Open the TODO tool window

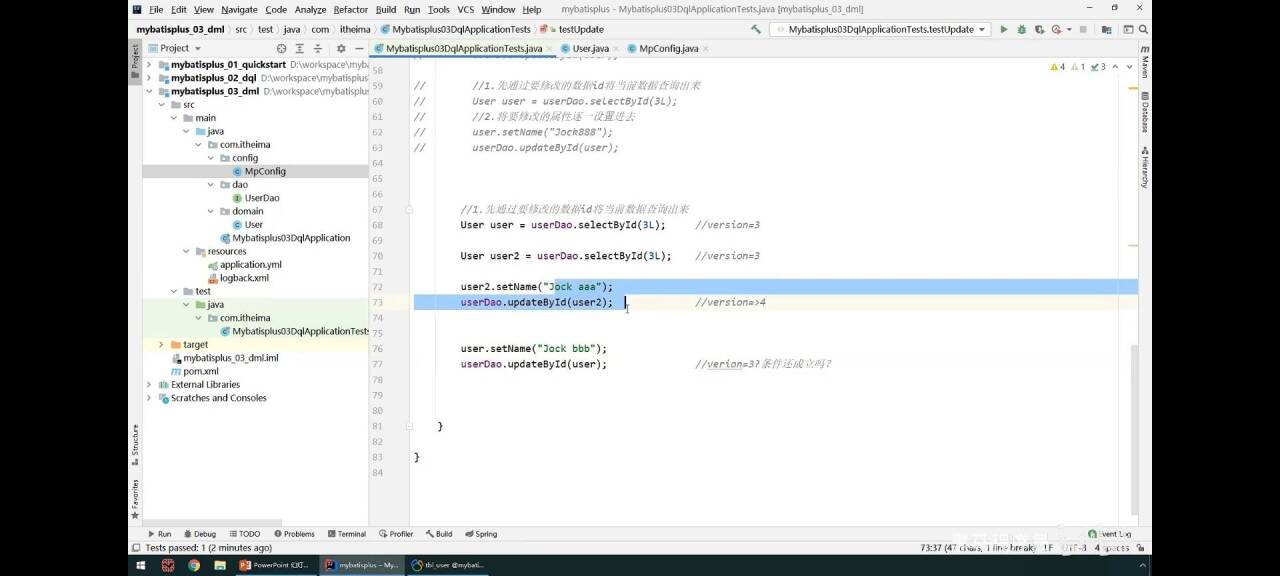click(244, 534)
